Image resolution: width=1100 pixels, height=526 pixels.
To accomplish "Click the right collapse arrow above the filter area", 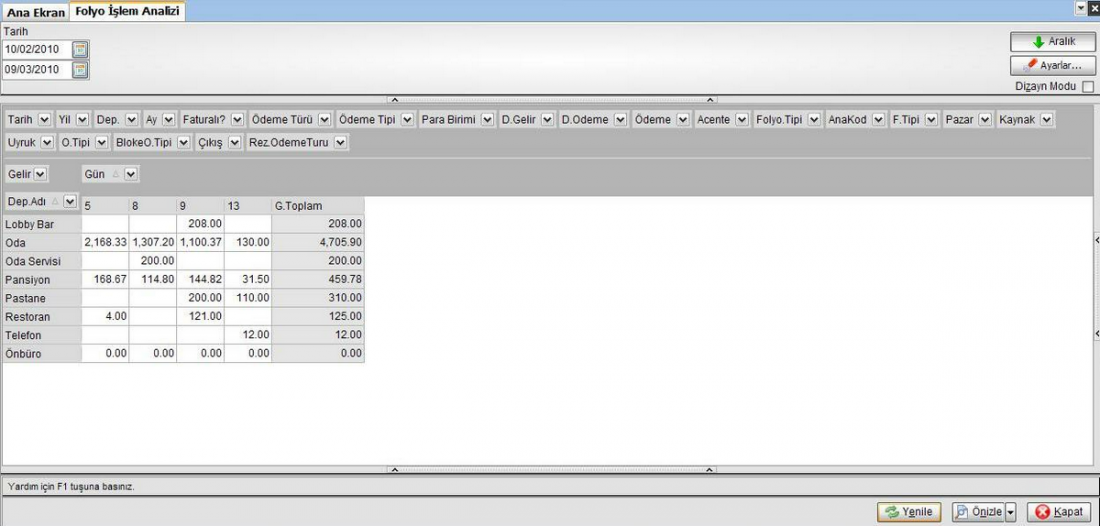I will point(710,100).
